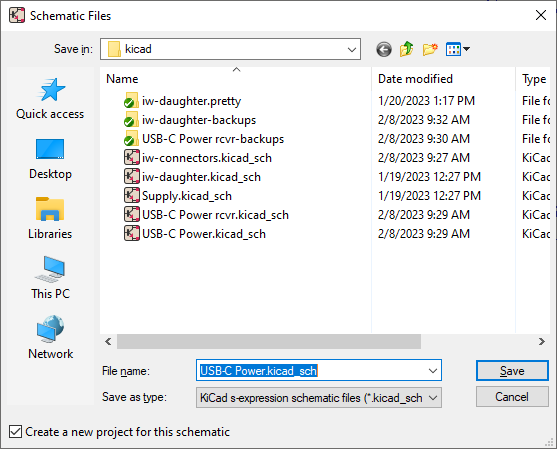Select USB-C Power rcvr-backups name text
557x449 pixels.
tap(213, 139)
